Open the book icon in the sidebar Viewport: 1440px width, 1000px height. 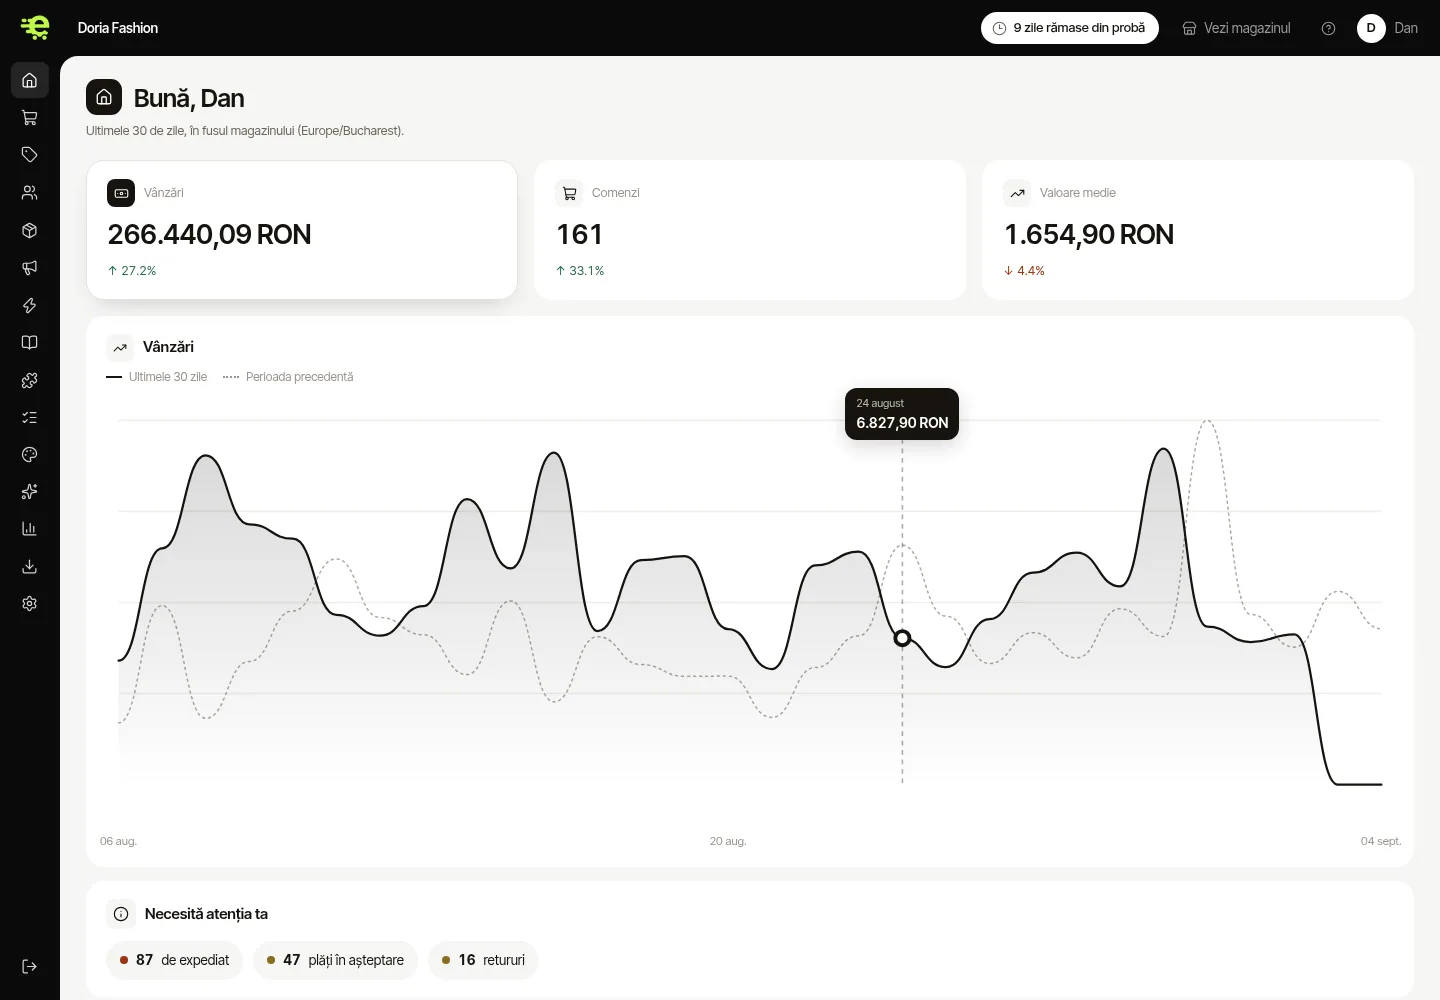click(30, 342)
